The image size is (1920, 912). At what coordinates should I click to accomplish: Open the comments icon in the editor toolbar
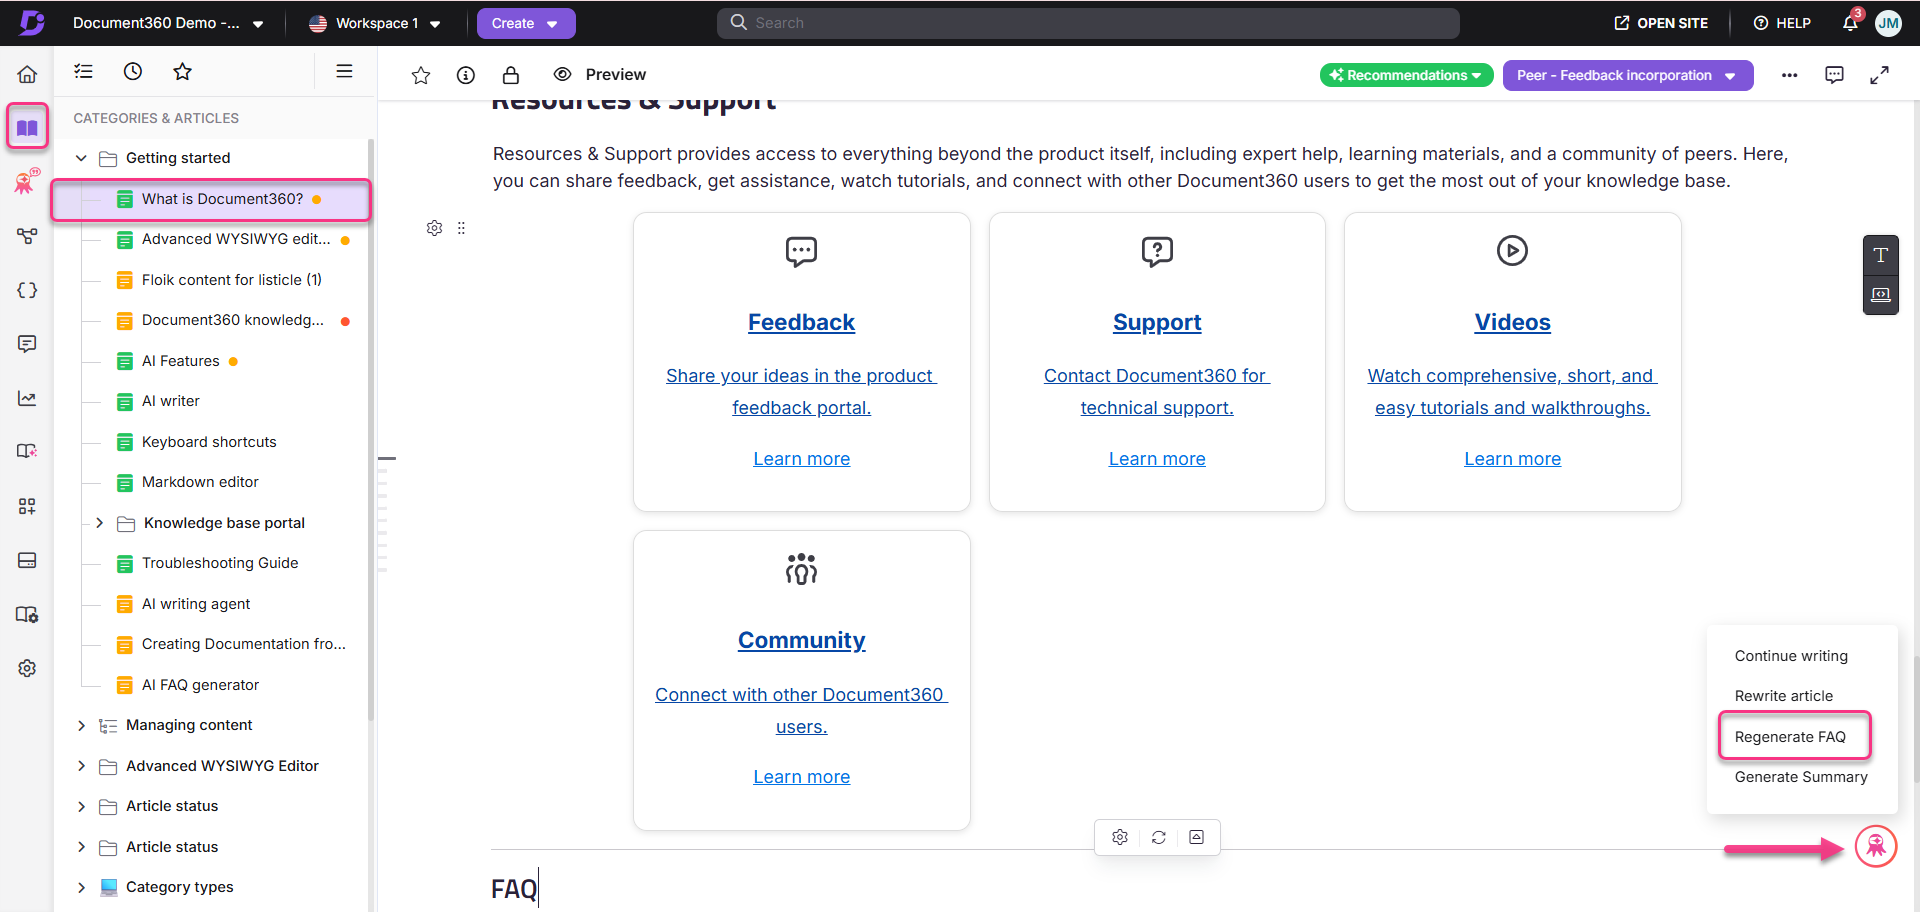click(x=1835, y=74)
